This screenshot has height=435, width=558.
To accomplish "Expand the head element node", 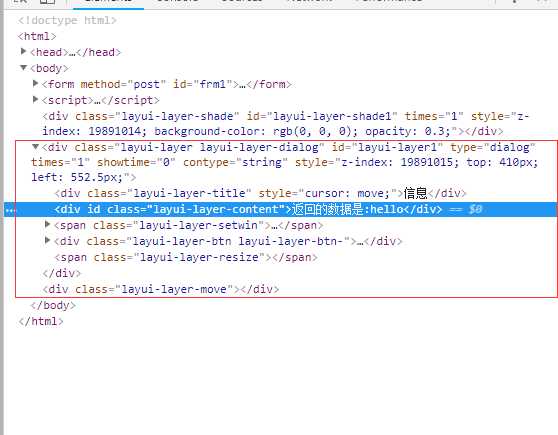I will click(x=23, y=52).
